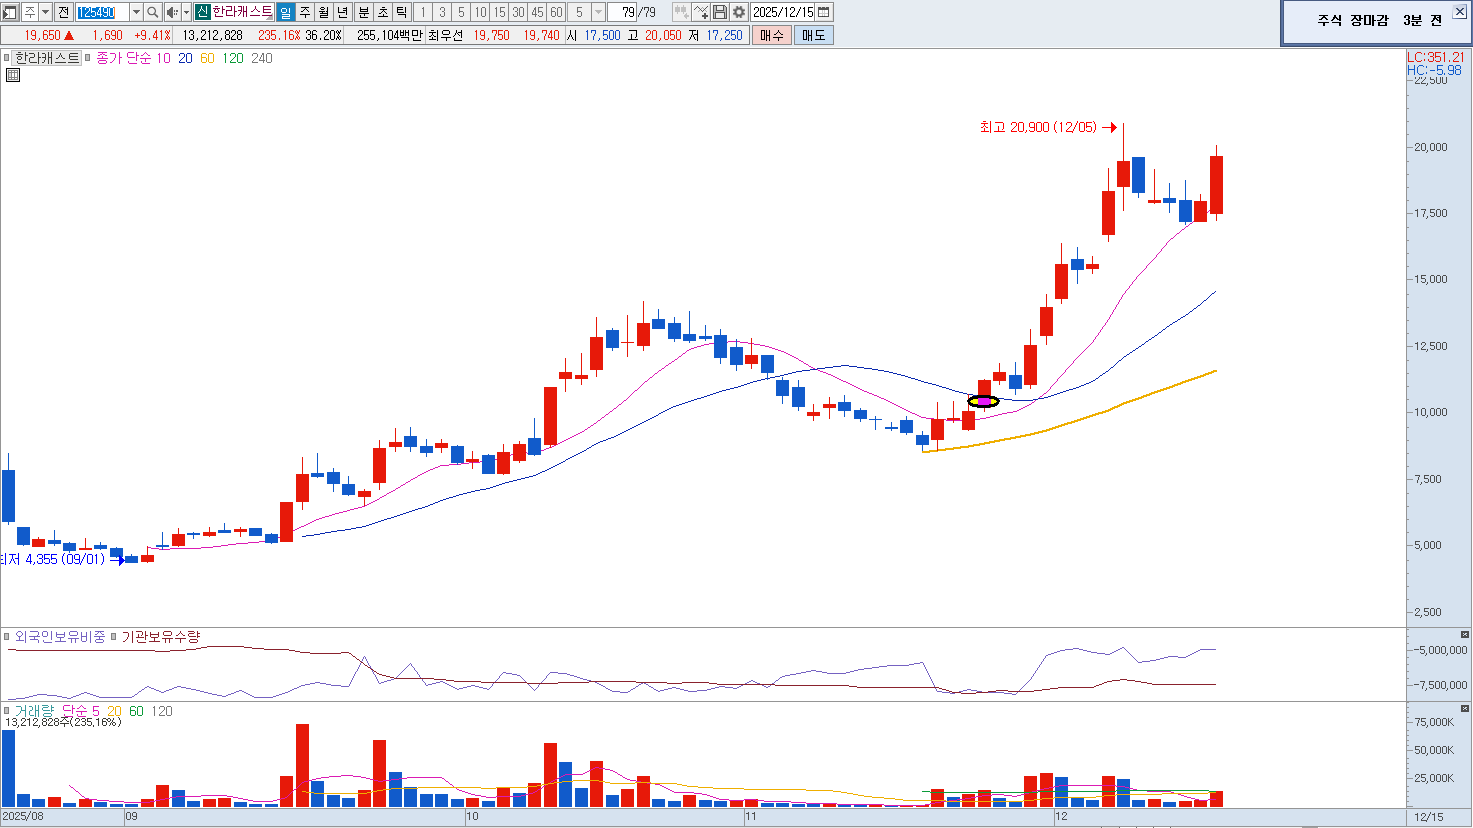Toggle the 거래량 volume indicator marker
This screenshot has width=1473, height=828.
point(7,711)
